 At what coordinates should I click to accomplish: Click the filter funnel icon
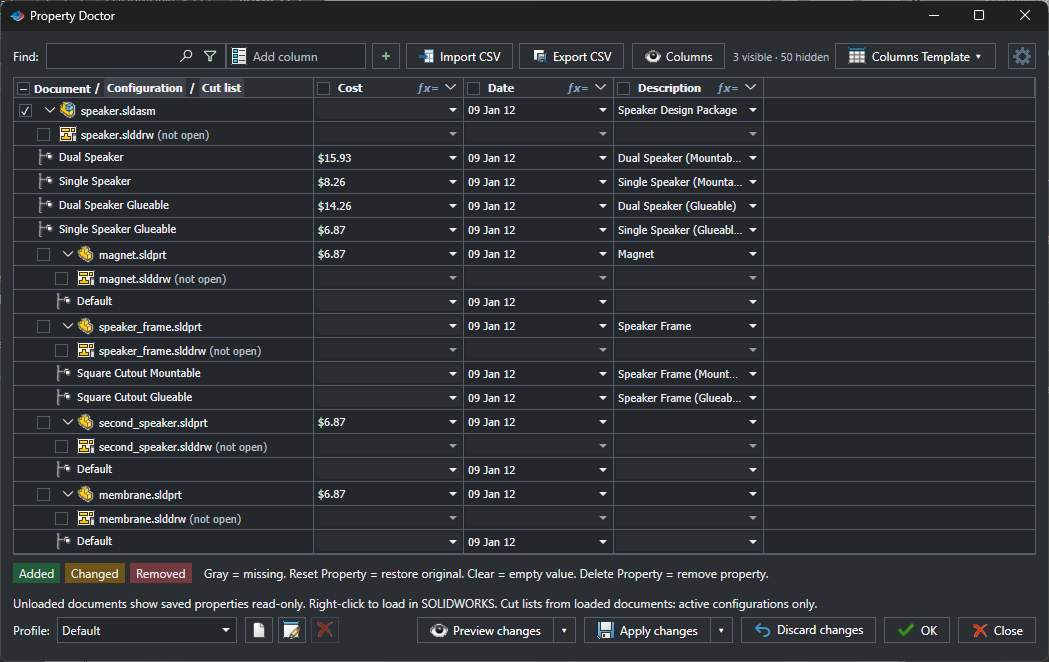pyautogui.click(x=210, y=56)
